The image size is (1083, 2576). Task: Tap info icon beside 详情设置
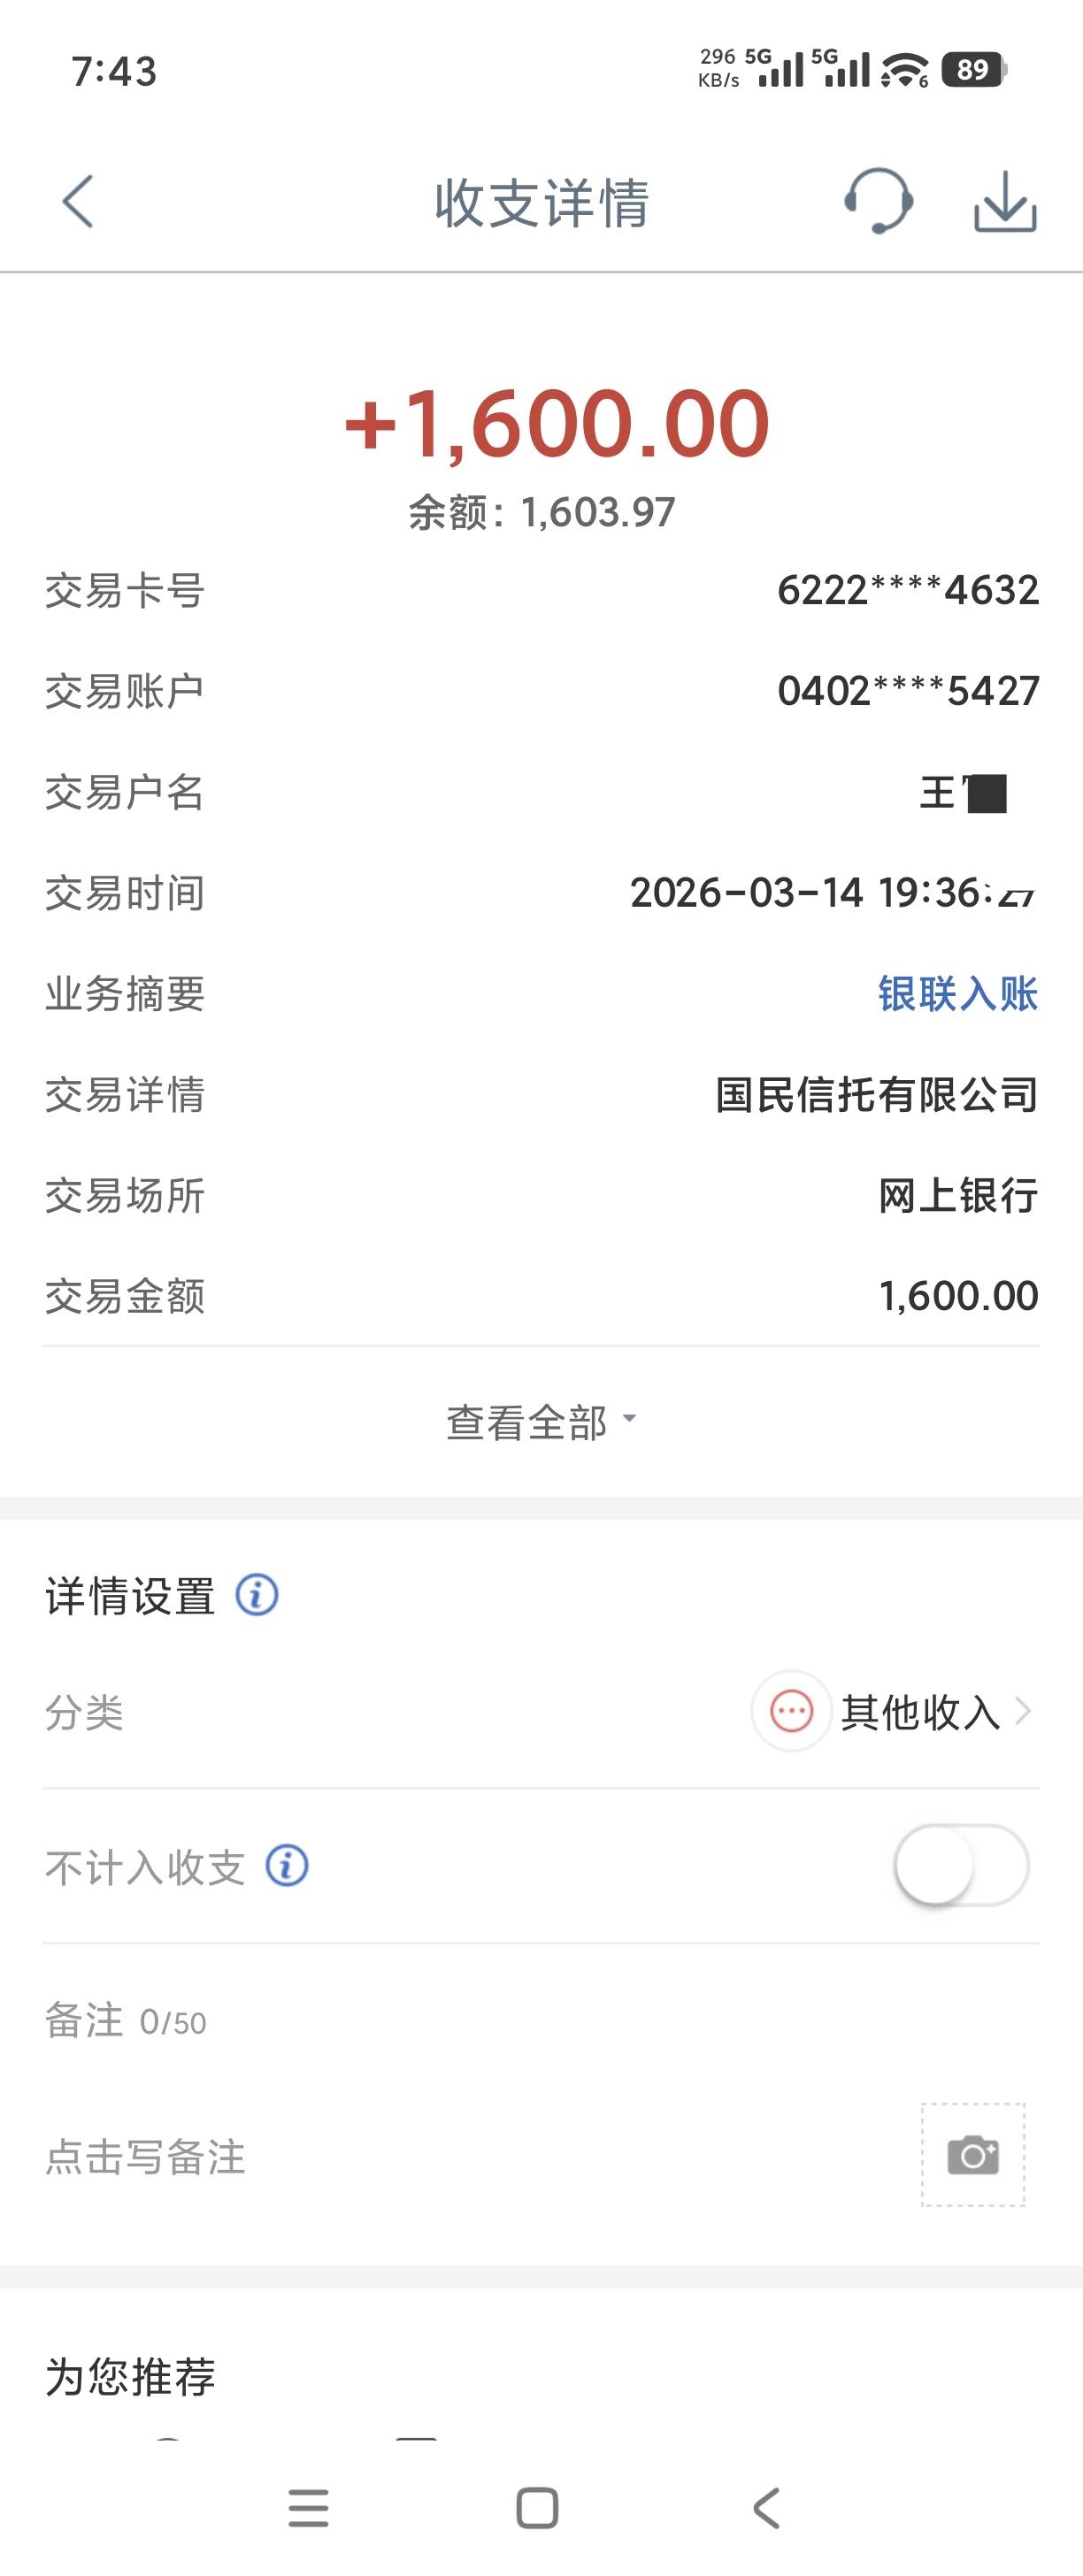(257, 1594)
